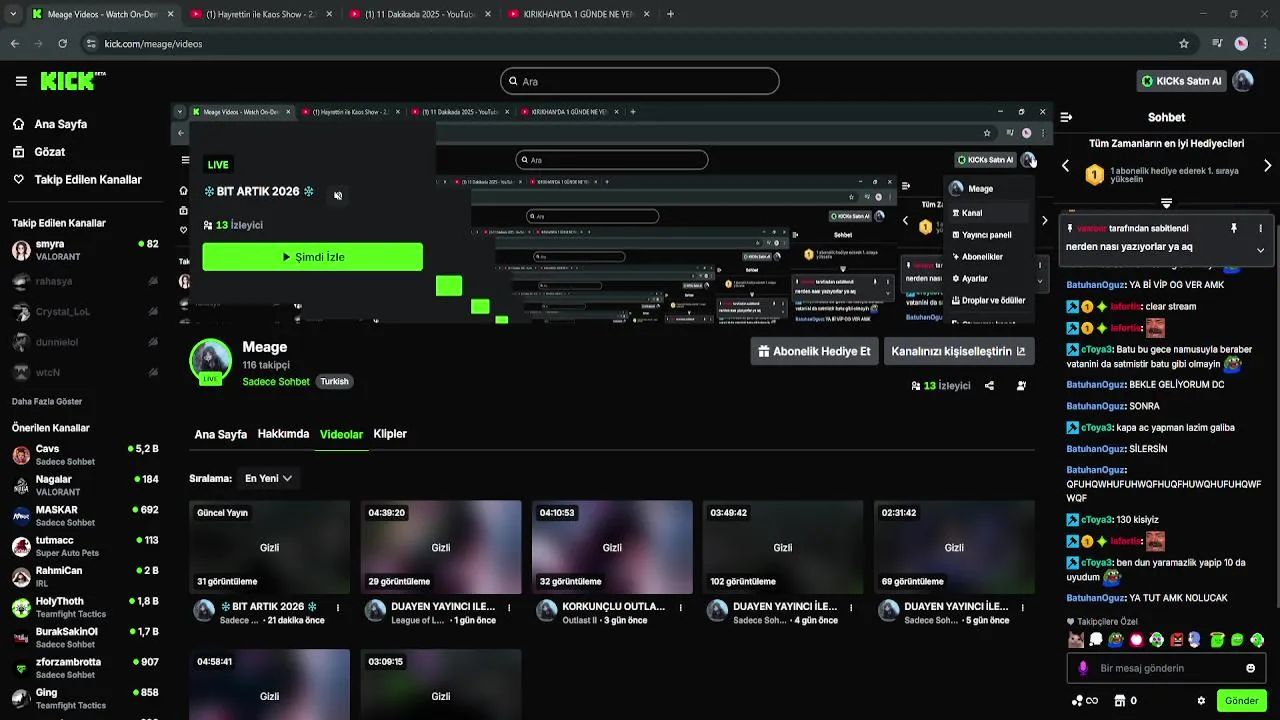Open the hamburger sidebar menu
Image resolution: width=1280 pixels, height=720 pixels.
(x=21, y=81)
